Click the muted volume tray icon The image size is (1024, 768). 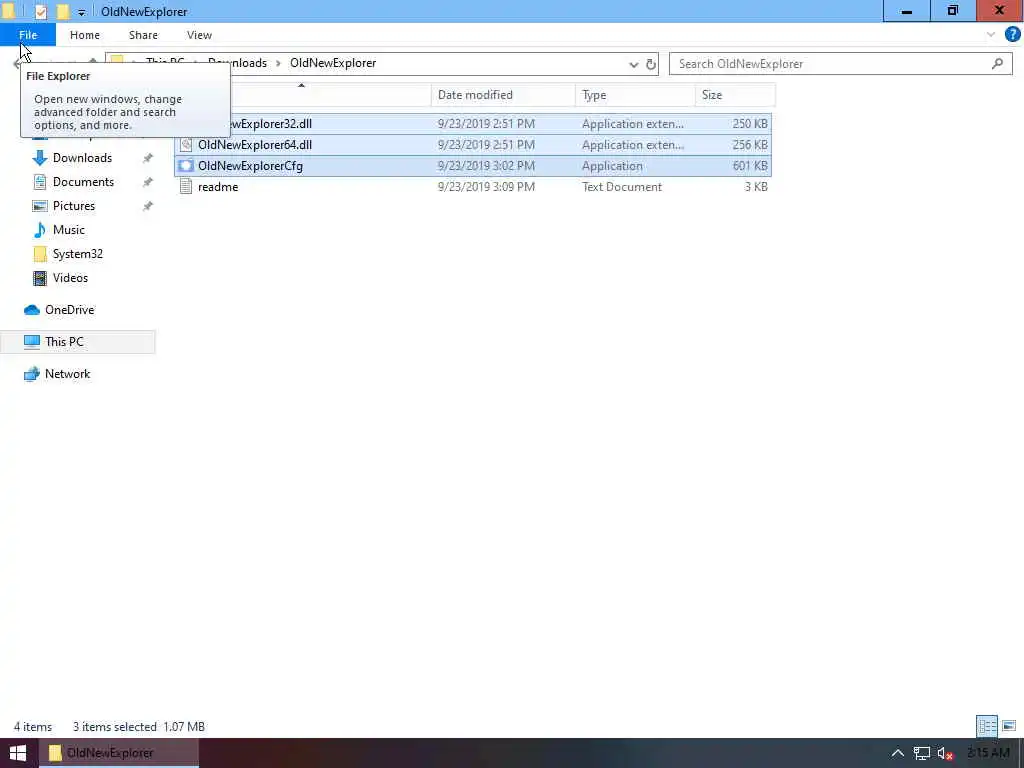point(945,753)
